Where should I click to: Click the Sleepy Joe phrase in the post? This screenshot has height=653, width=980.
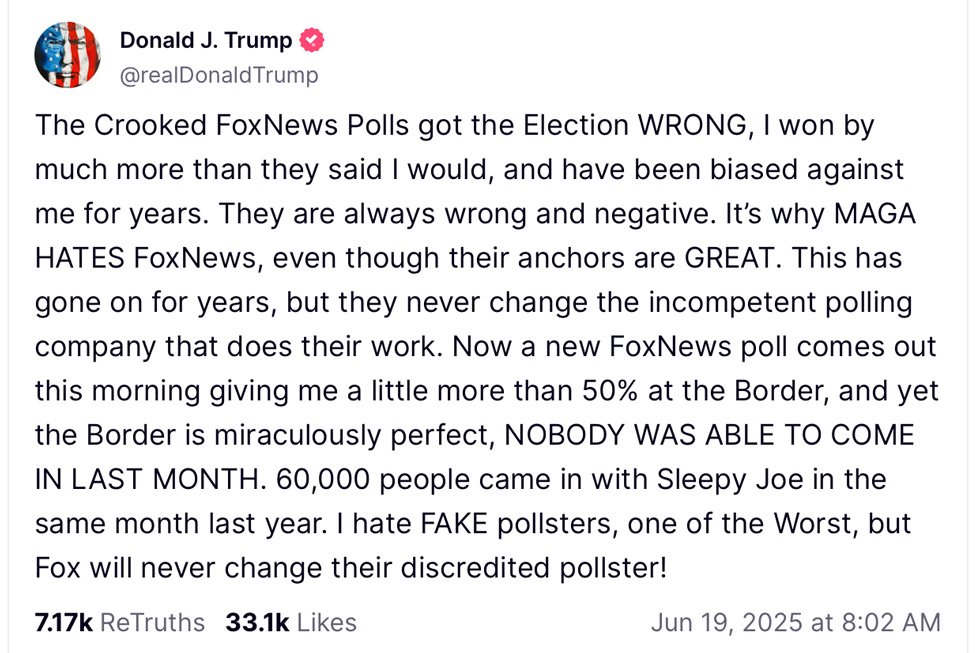tap(730, 479)
